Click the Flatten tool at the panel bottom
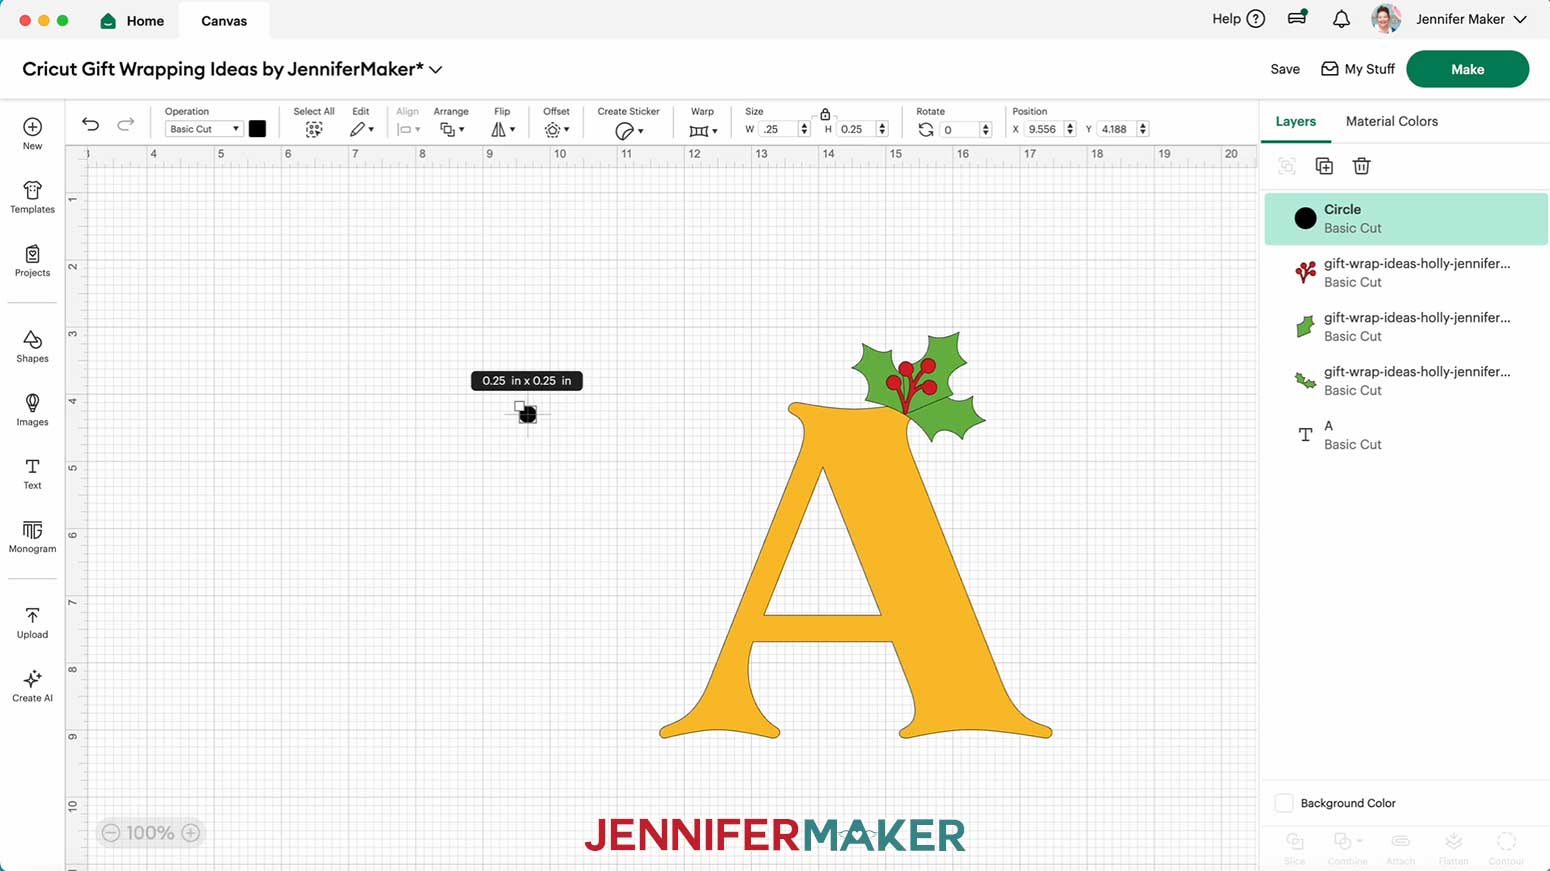 point(1453,847)
